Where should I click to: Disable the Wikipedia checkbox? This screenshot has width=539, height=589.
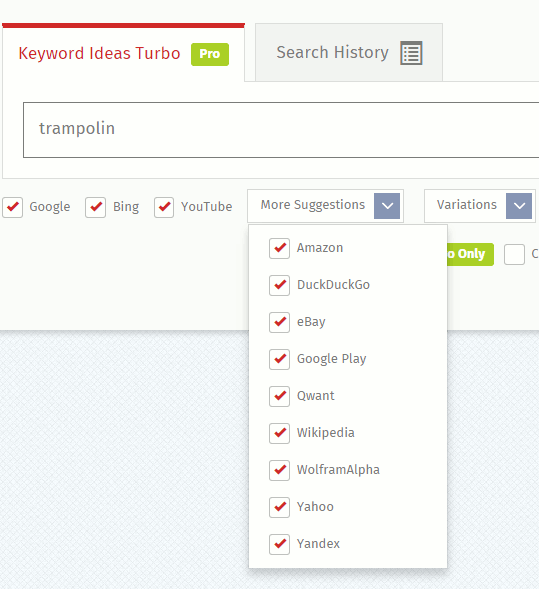[279, 433]
